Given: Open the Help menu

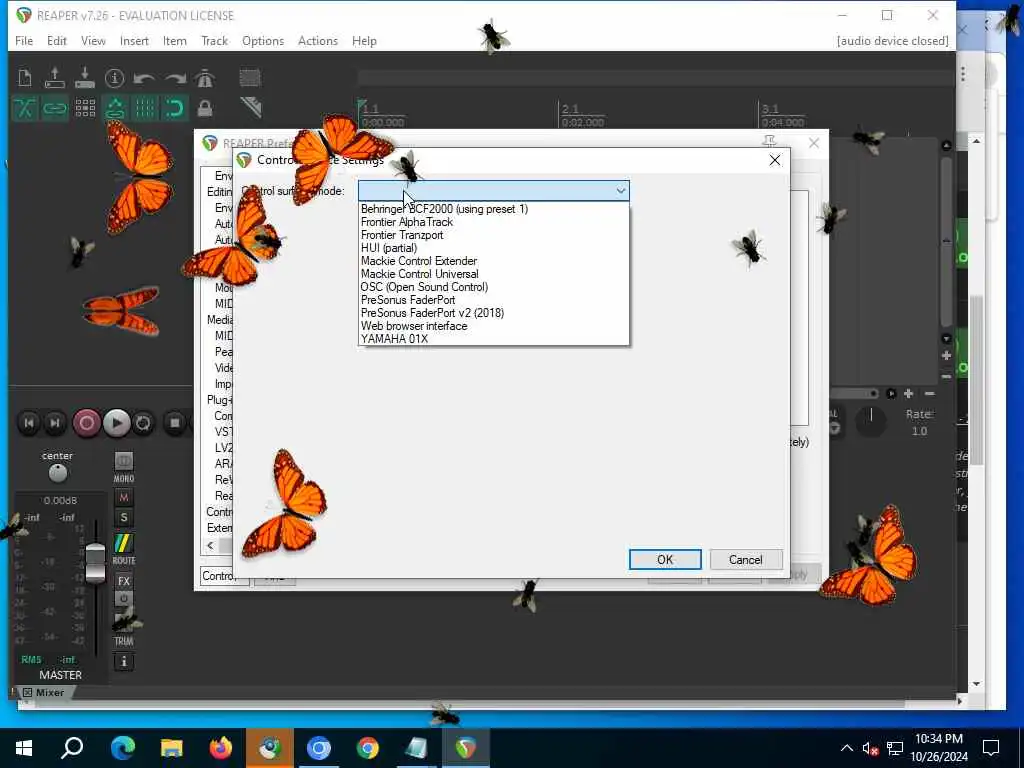Looking at the screenshot, I should [x=364, y=40].
